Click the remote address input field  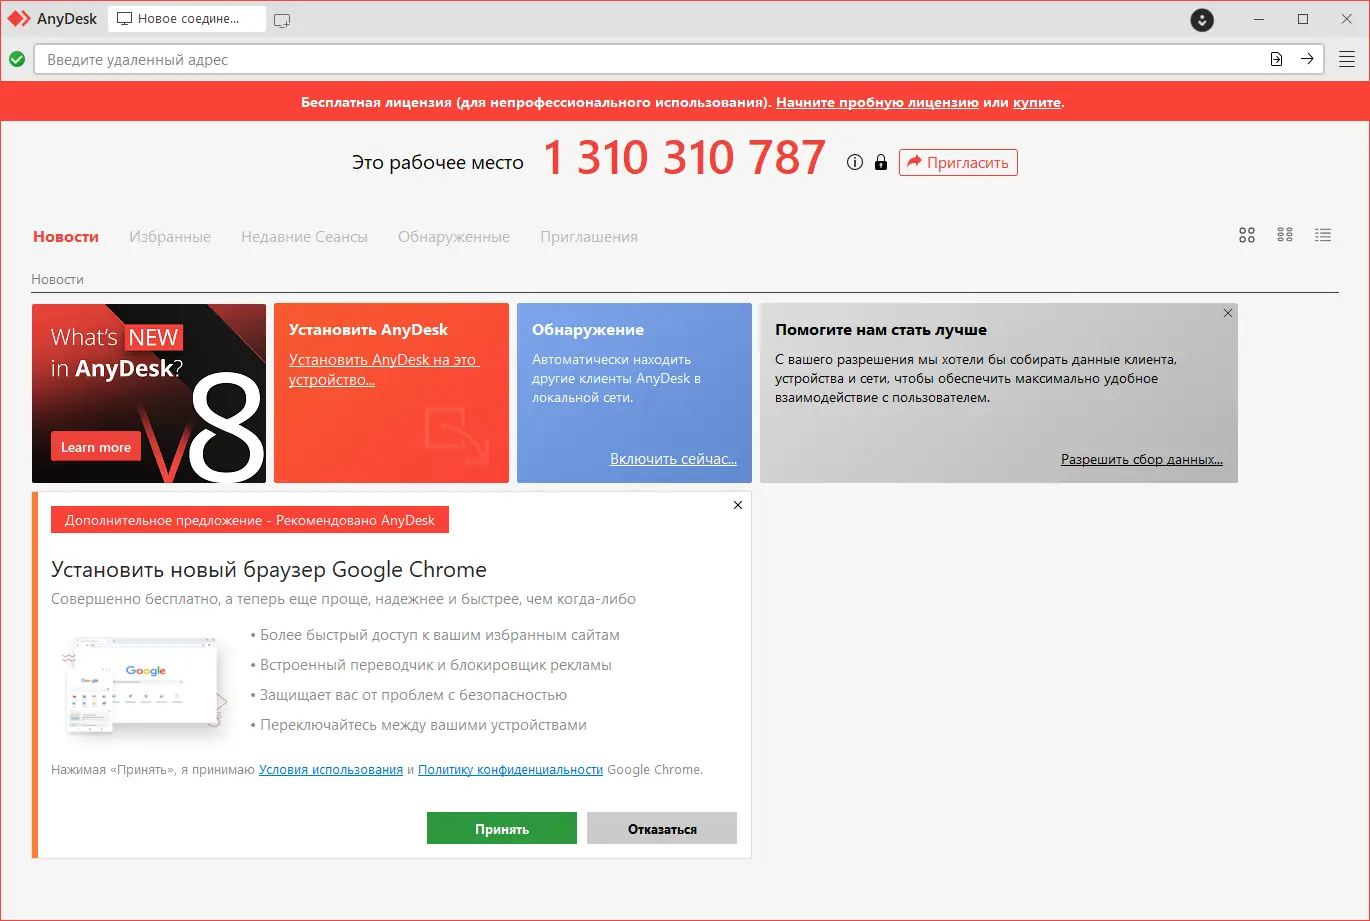coord(600,59)
